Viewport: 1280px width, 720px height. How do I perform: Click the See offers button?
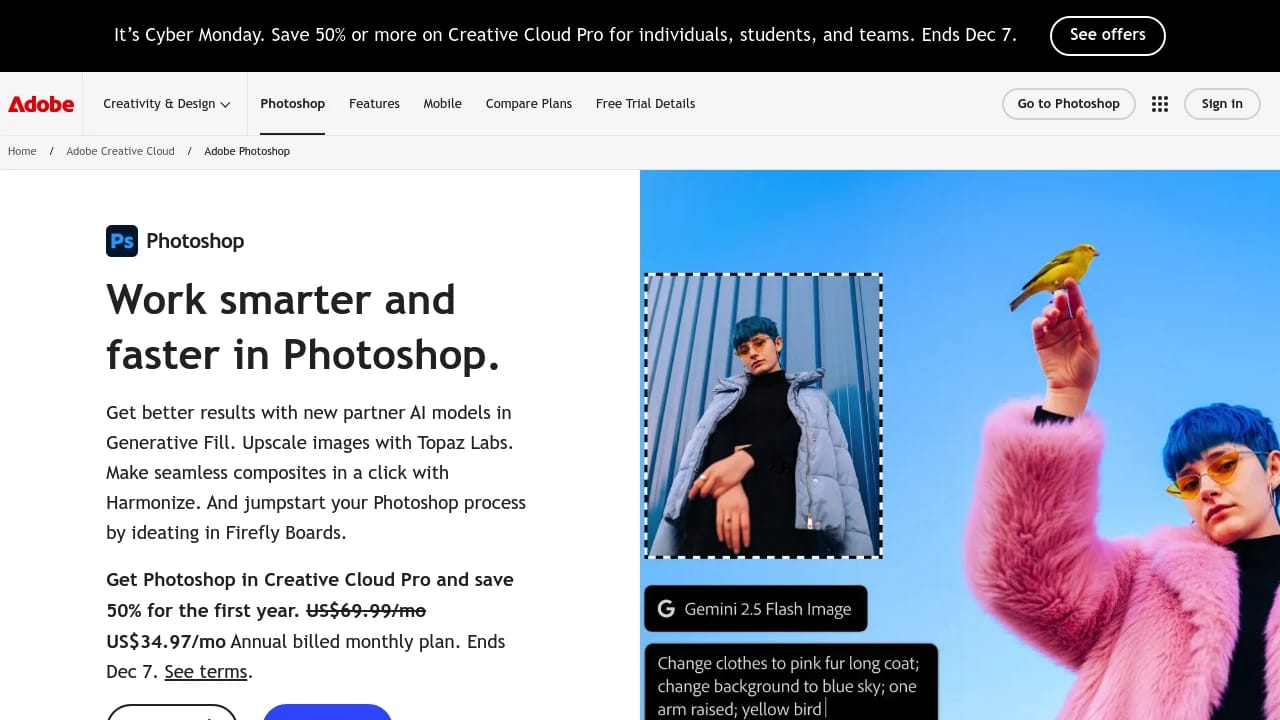[1107, 34]
